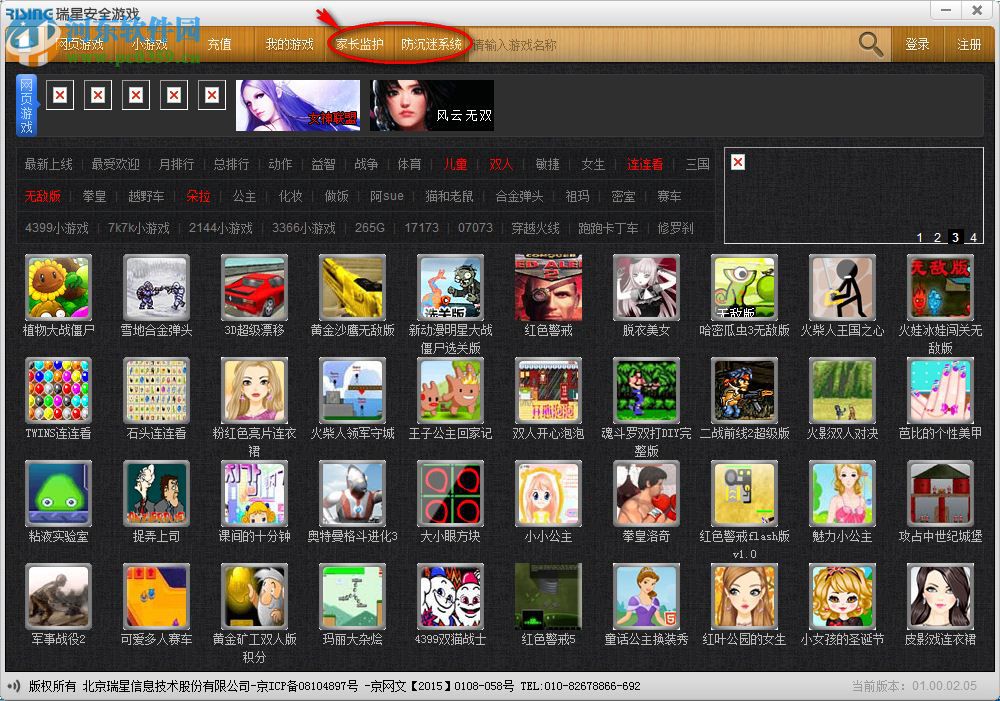Image resolution: width=1000 pixels, height=701 pixels.
Task: Open the 我的游戏 tab
Action: pos(290,44)
